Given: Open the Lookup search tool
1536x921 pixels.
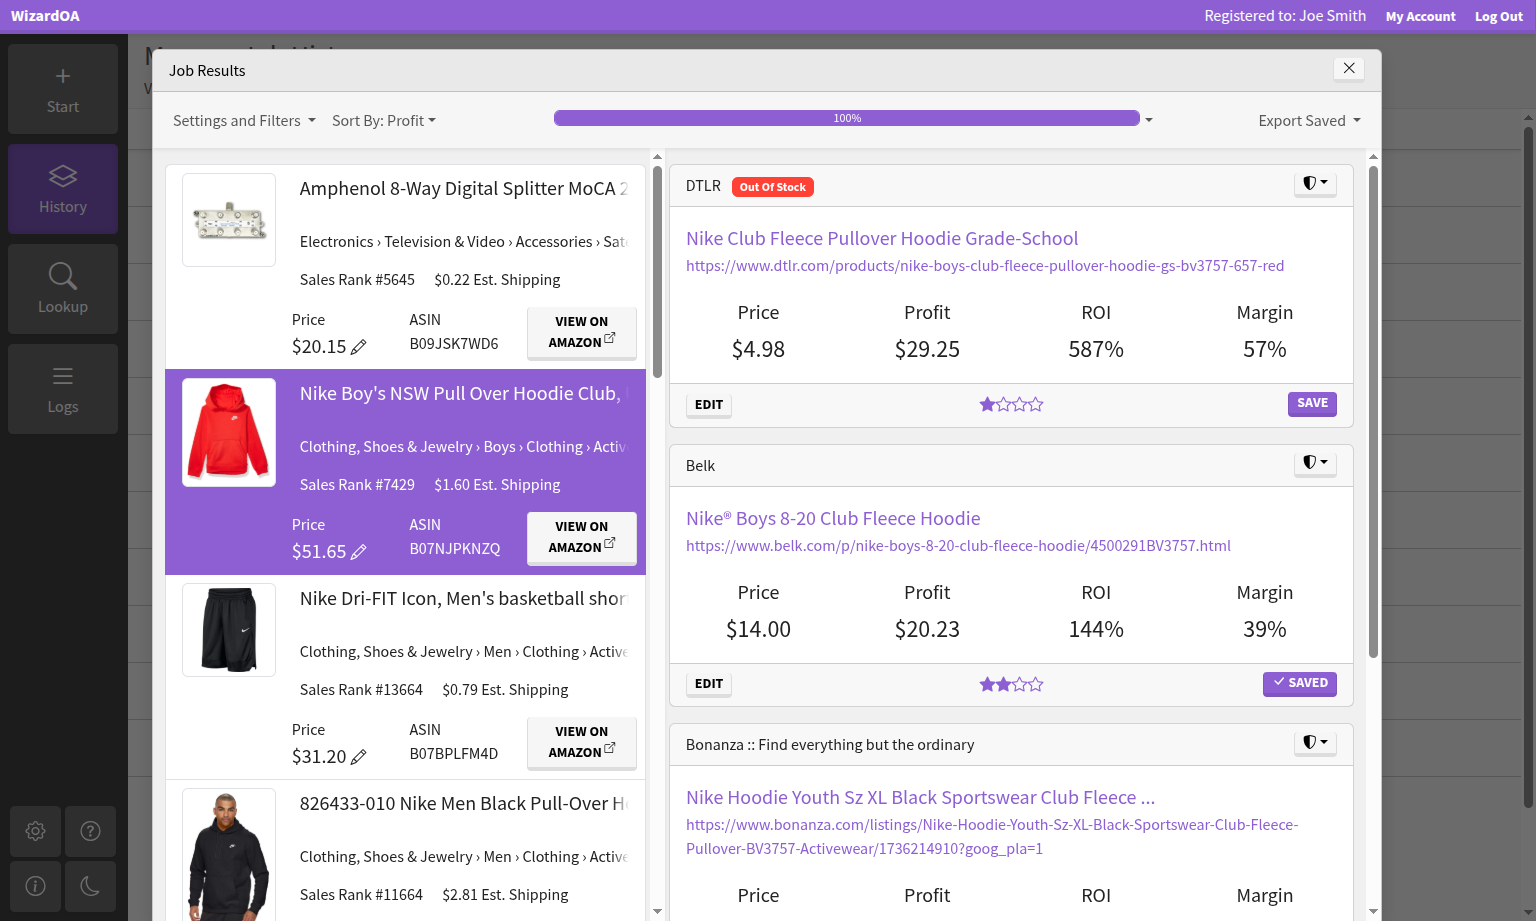Looking at the screenshot, I should 63,289.
